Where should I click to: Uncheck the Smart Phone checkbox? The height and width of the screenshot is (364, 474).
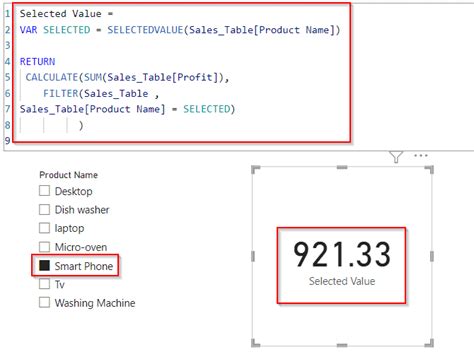click(x=44, y=266)
